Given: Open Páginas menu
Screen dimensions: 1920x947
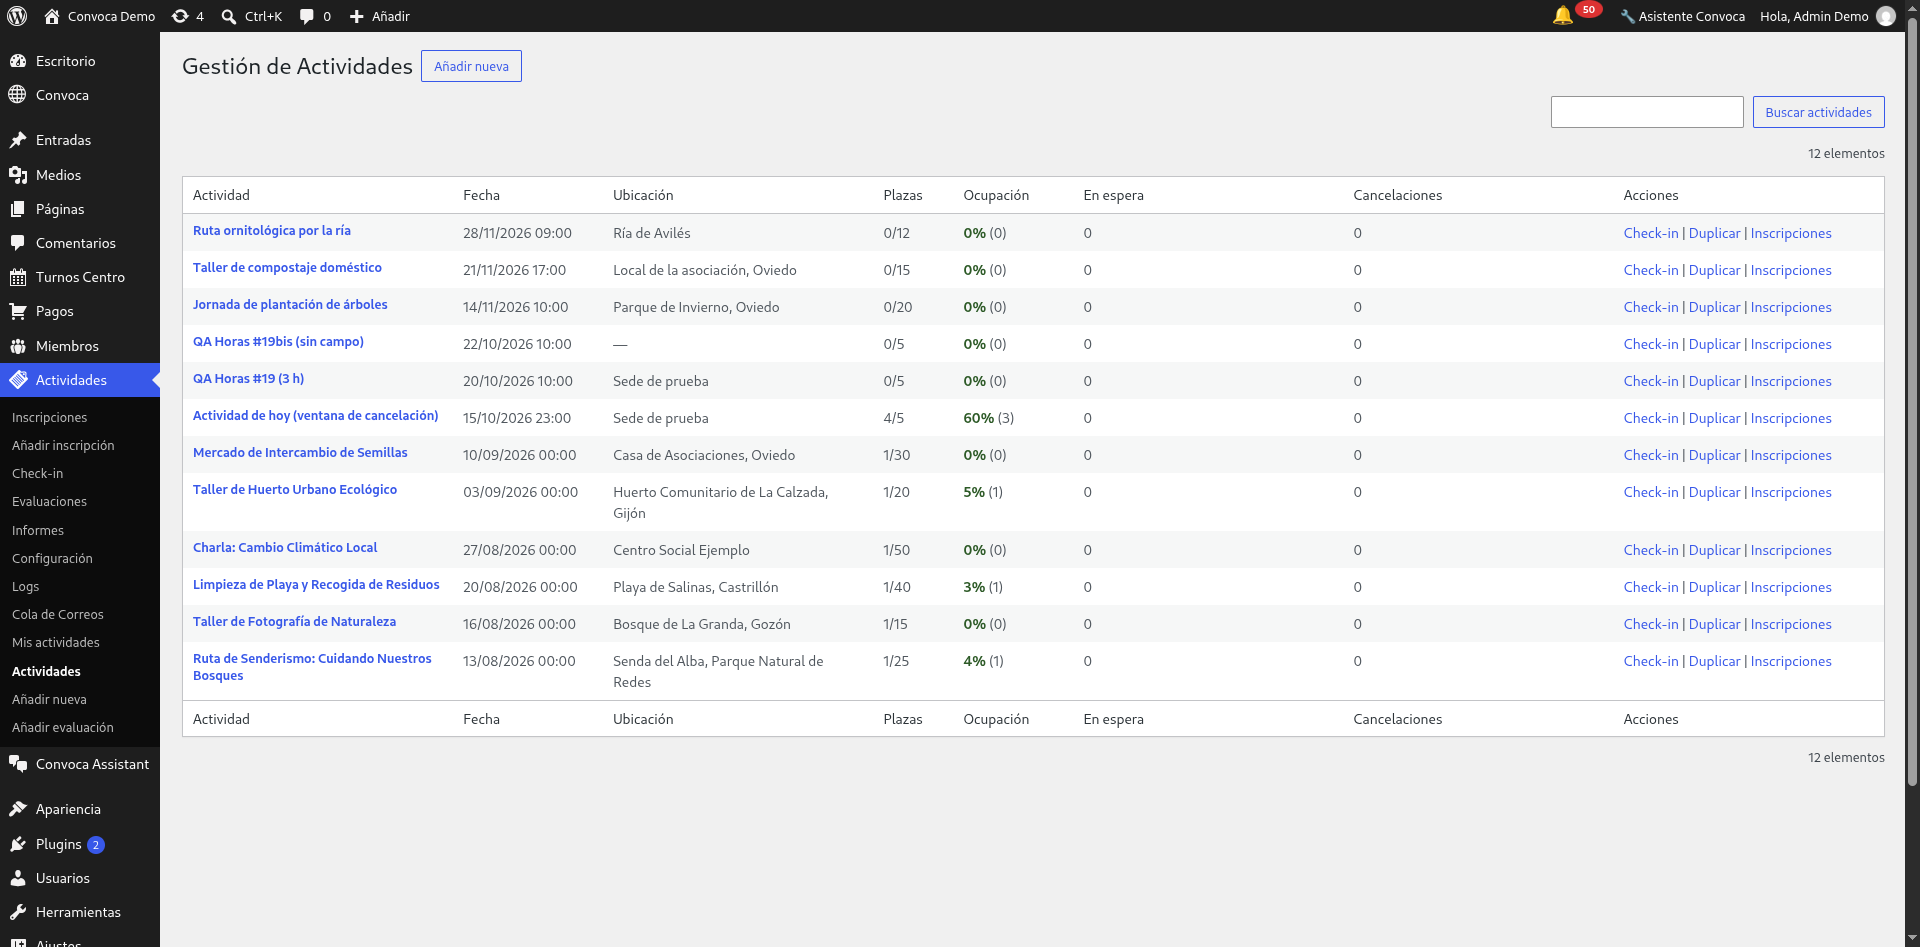Looking at the screenshot, I should [x=80, y=209].
